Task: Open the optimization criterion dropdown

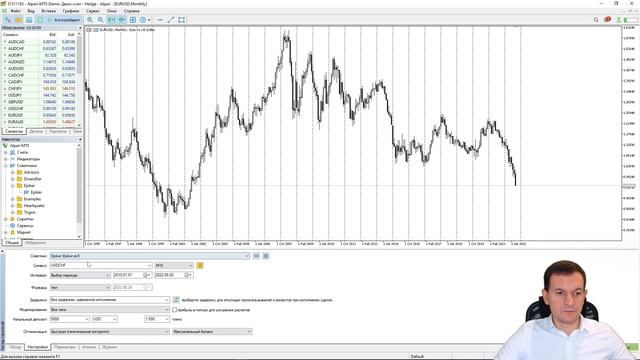Action: [249, 332]
